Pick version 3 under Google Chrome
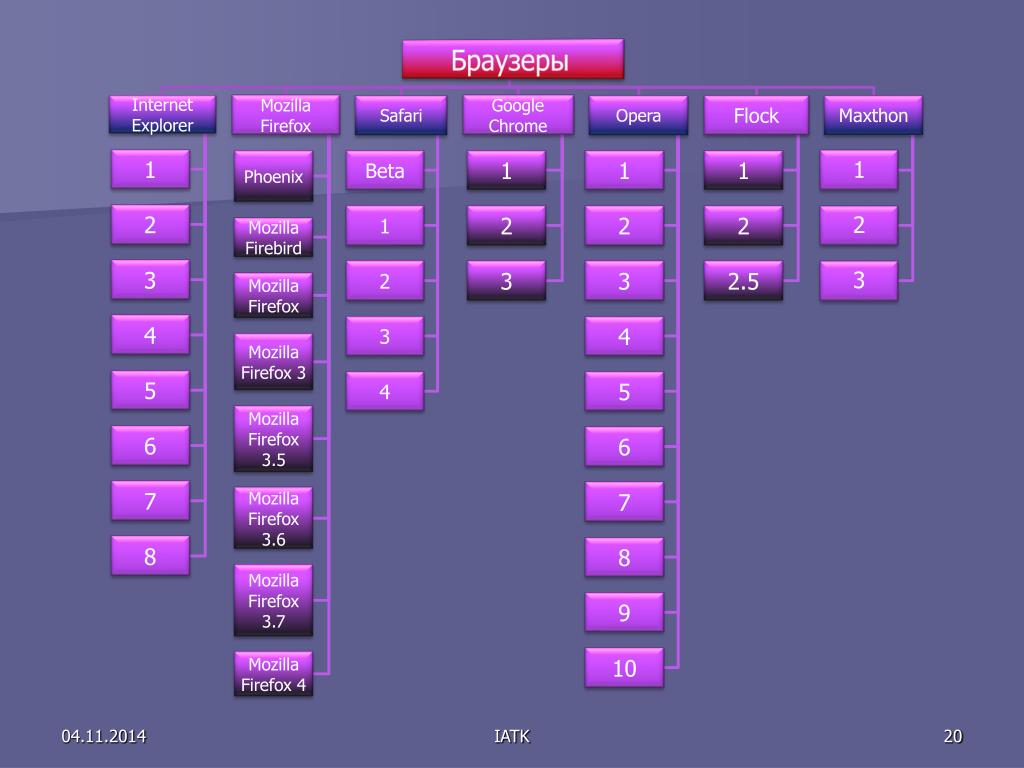1024x768 pixels. coord(506,281)
